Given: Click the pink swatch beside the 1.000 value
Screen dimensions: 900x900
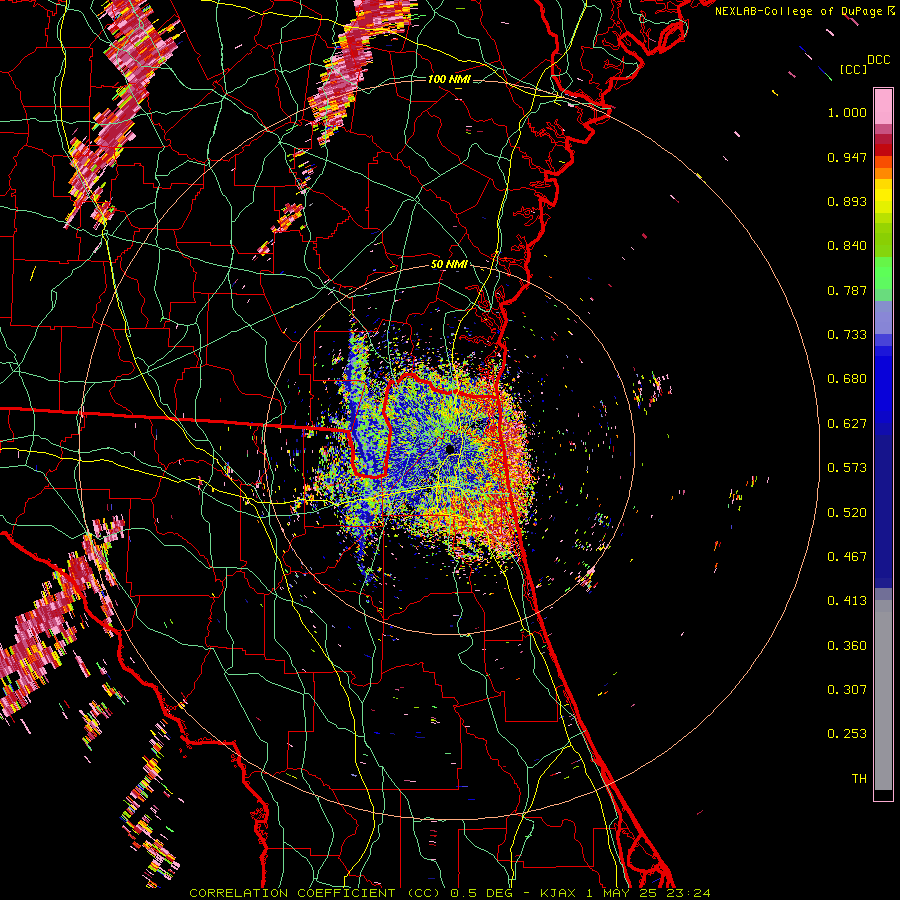Looking at the screenshot, I should coord(883,107).
